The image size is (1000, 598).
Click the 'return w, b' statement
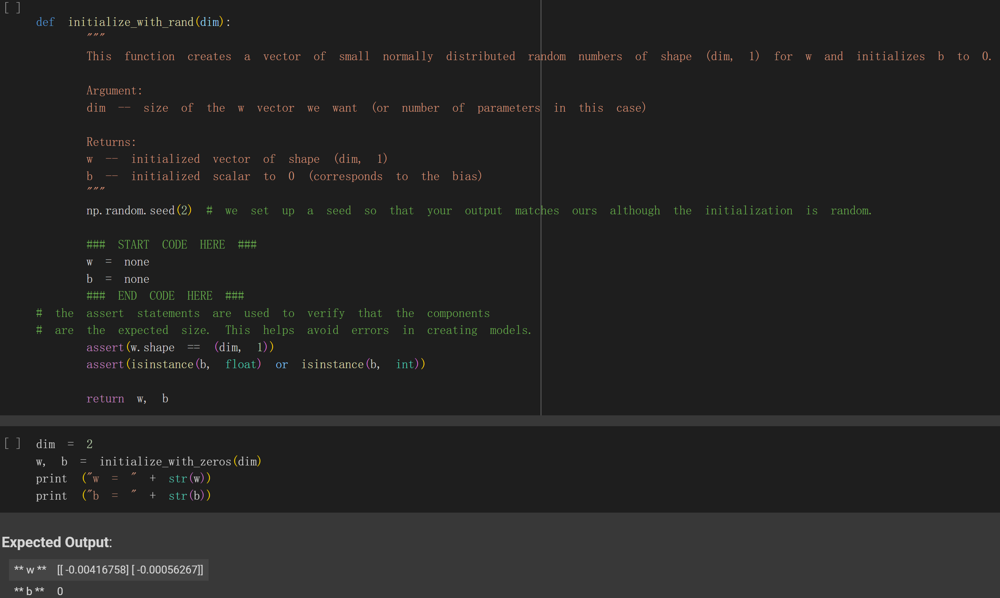click(x=128, y=399)
